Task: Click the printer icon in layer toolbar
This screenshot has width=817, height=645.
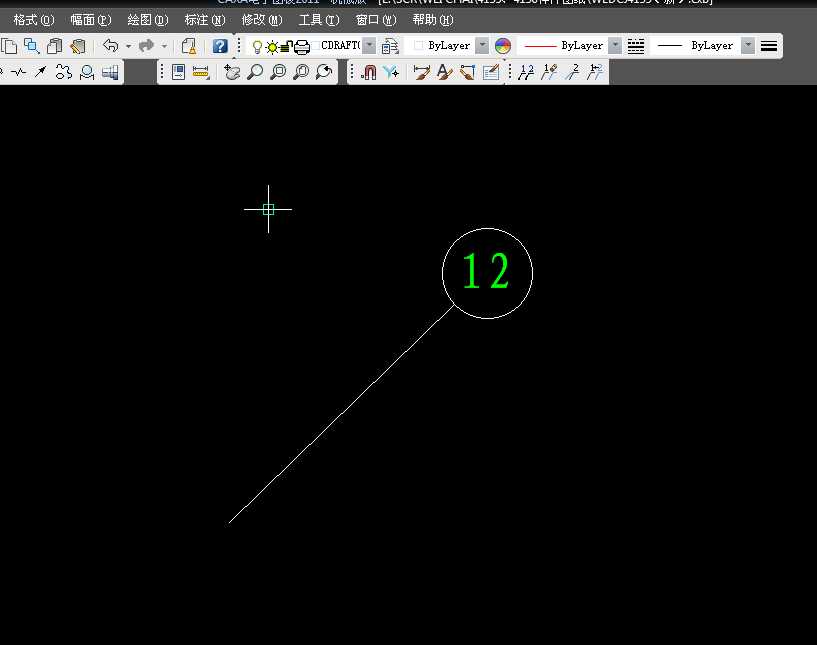Action: 301,46
